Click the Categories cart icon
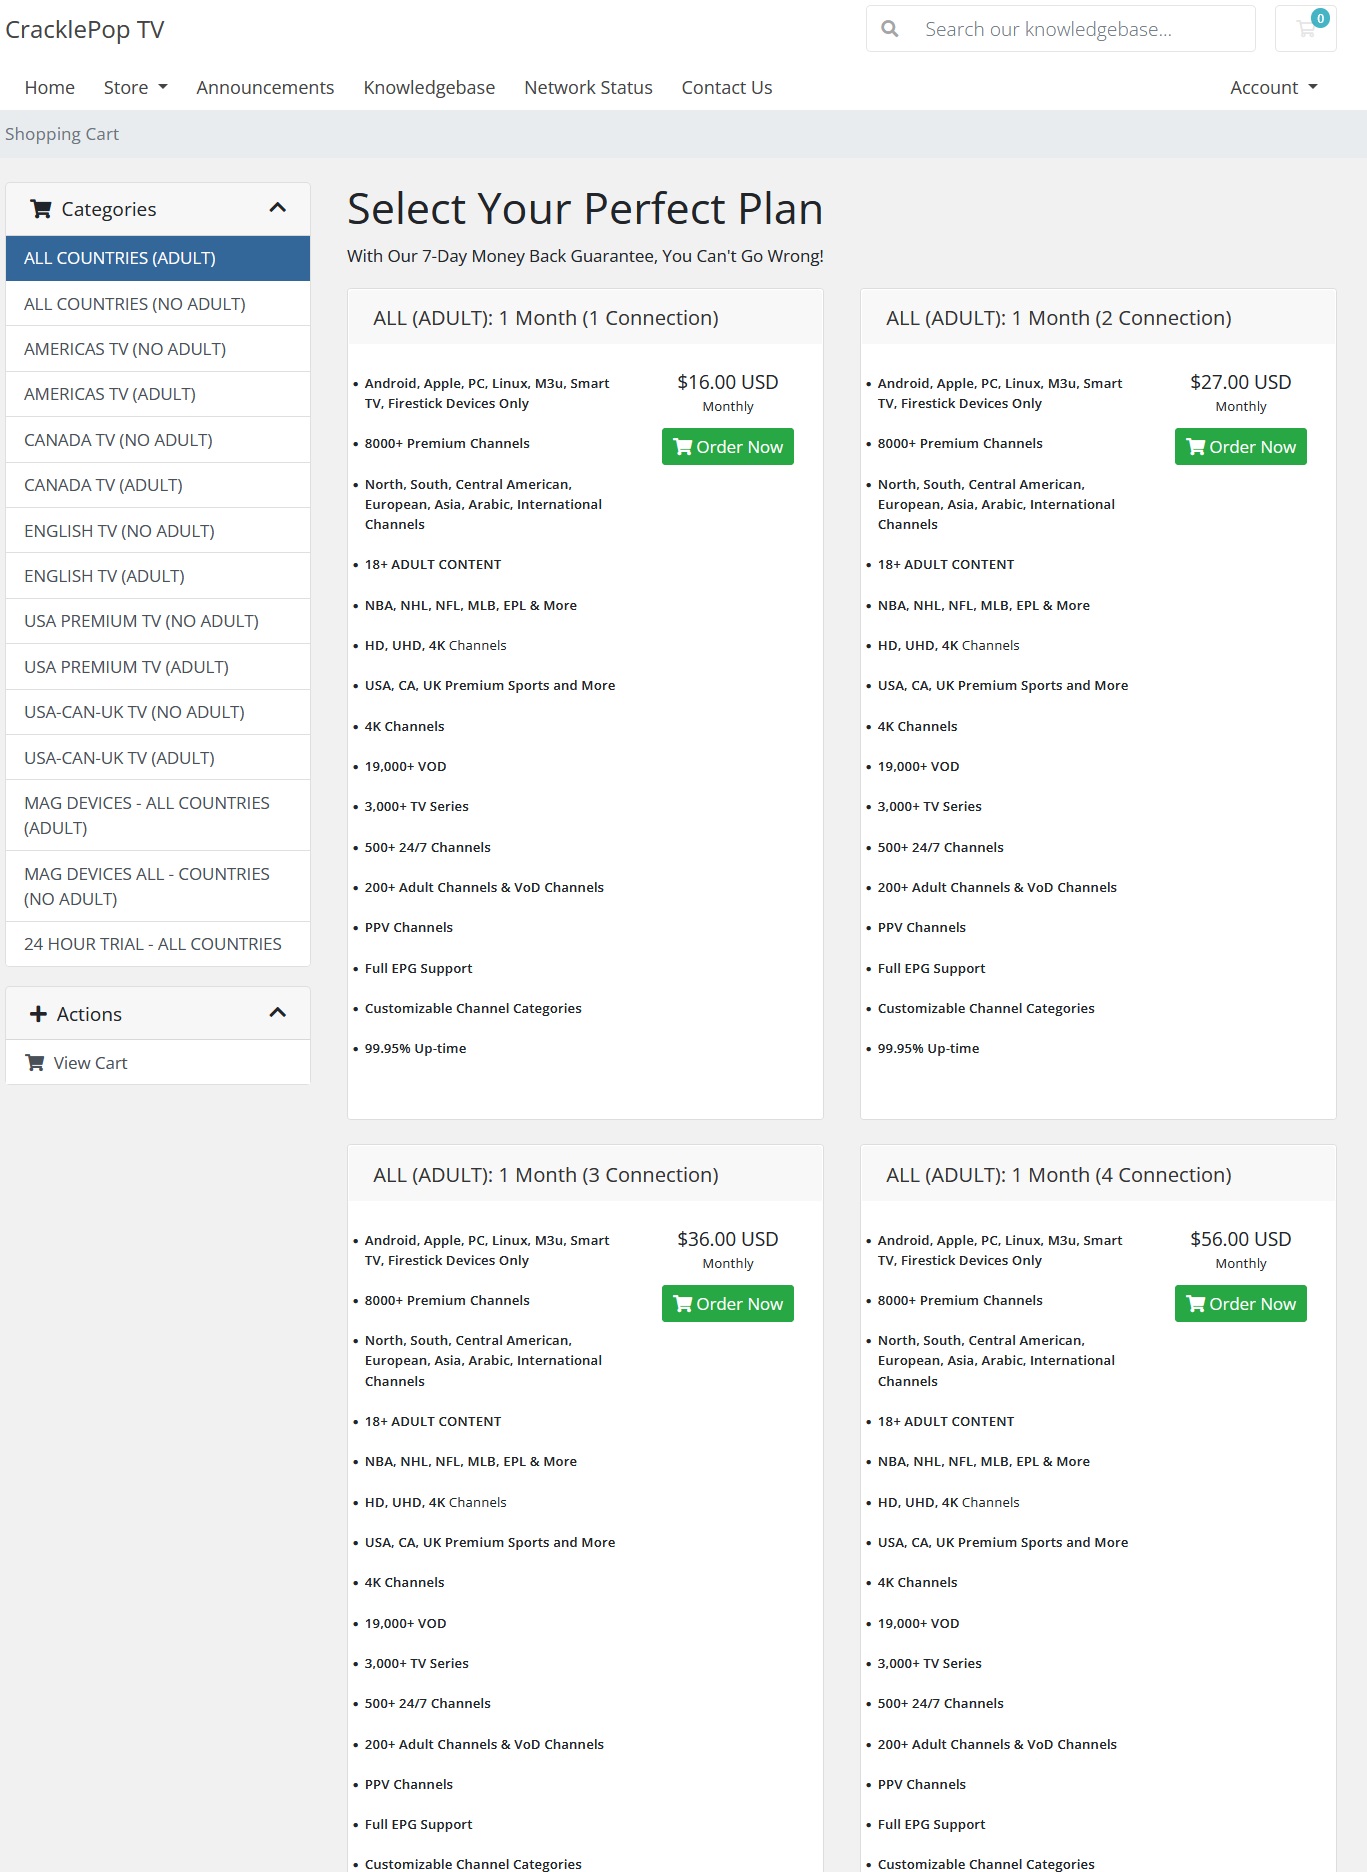Screen dimensions: 1367x1872 [41, 209]
